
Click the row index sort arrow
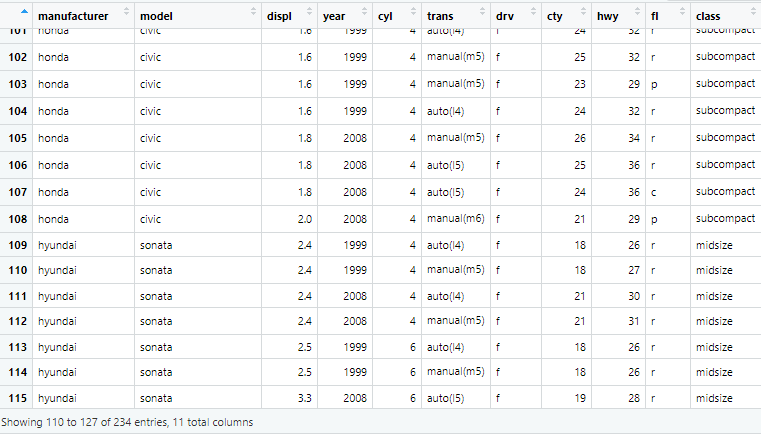tap(24, 11)
